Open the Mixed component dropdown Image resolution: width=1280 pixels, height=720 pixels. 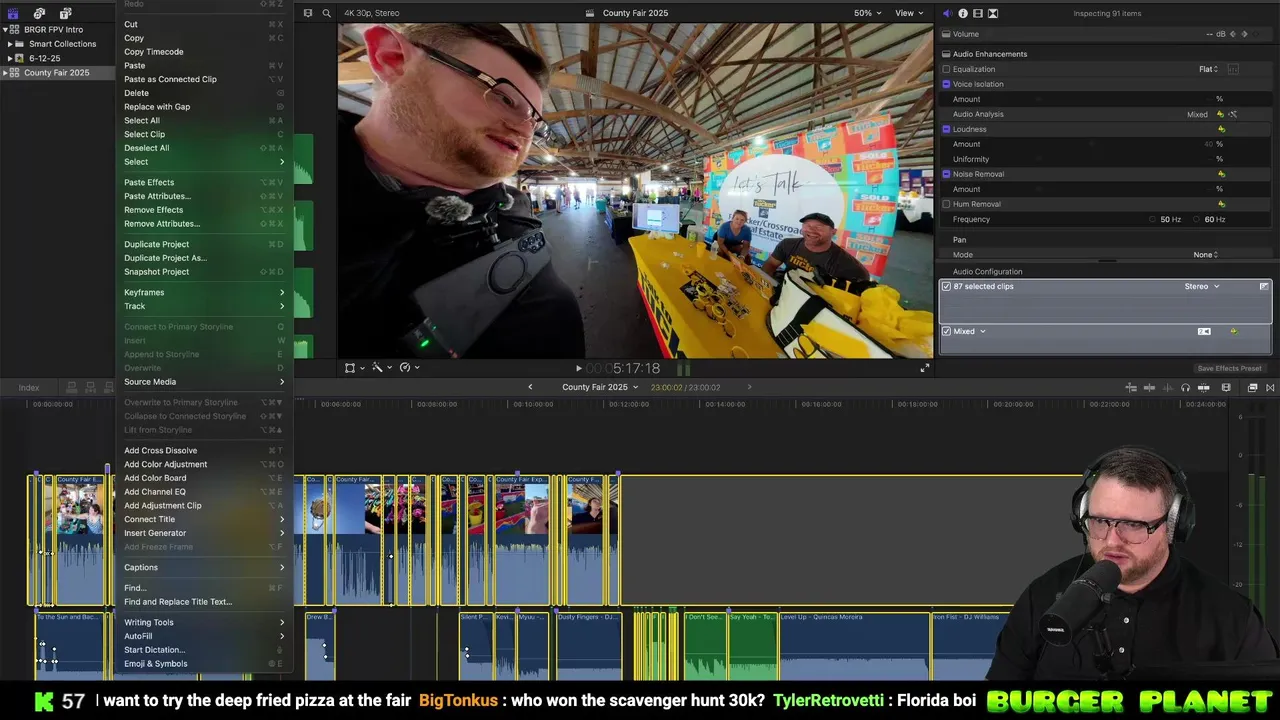970,331
